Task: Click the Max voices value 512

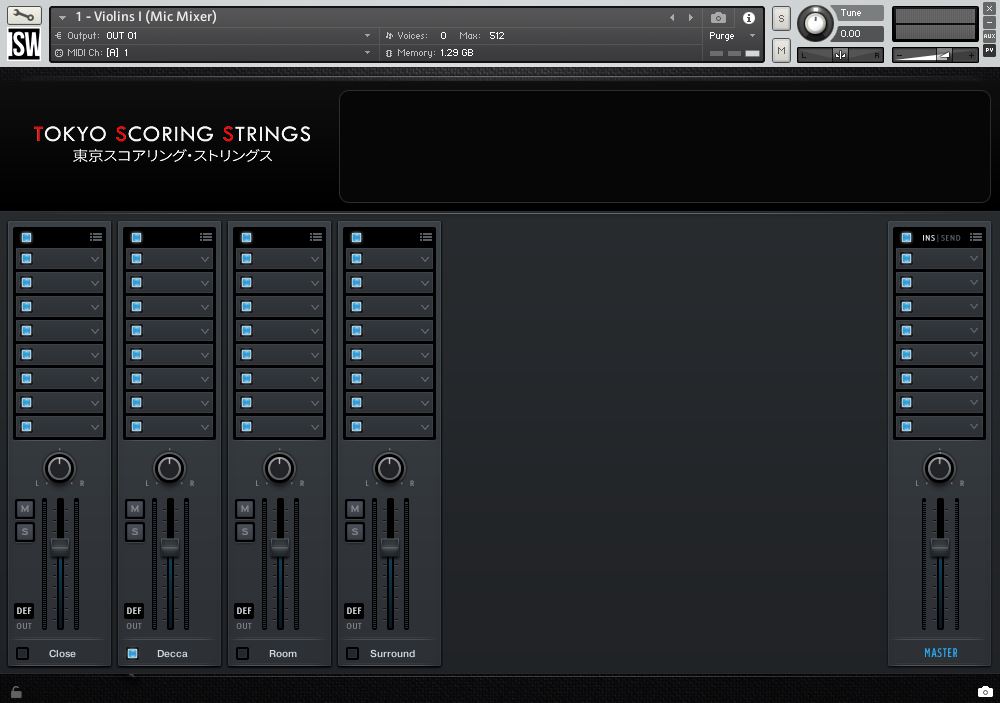Action: (497, 36)
